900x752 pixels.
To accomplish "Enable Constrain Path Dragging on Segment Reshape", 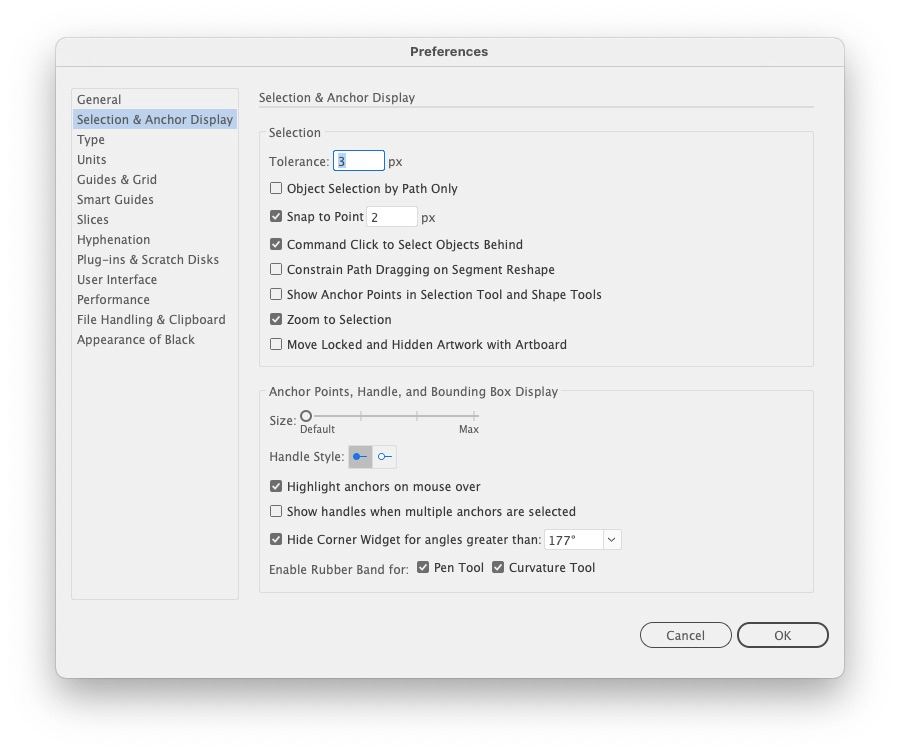I will click(276, 269).
